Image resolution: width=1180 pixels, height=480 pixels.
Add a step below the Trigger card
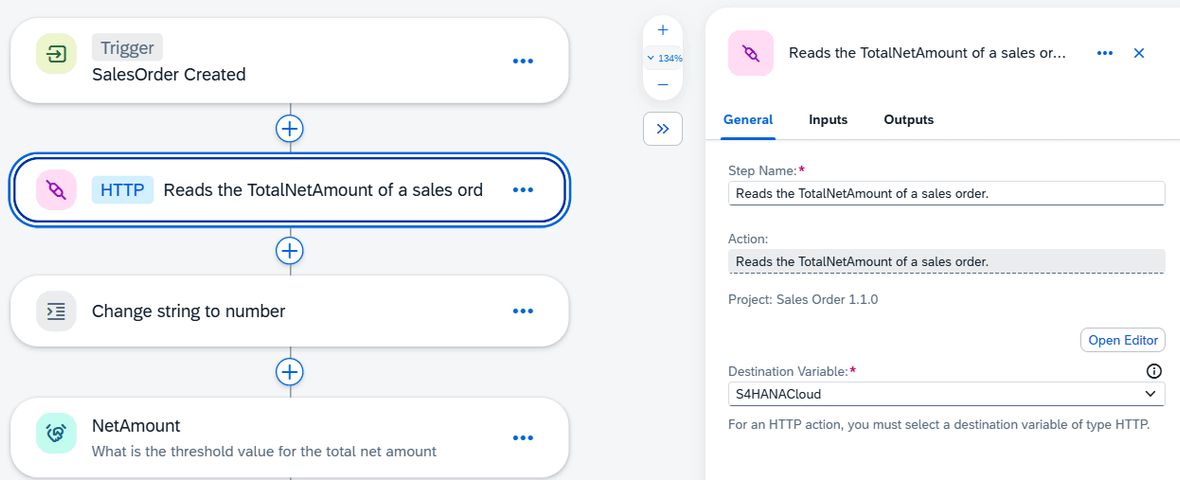tap(290, 129)
